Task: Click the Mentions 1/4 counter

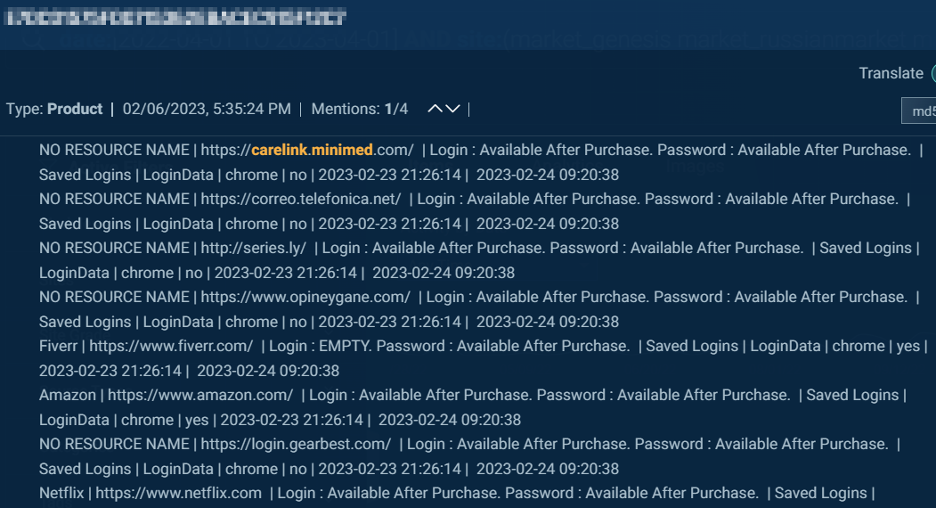Action: (x=359, y=109)
